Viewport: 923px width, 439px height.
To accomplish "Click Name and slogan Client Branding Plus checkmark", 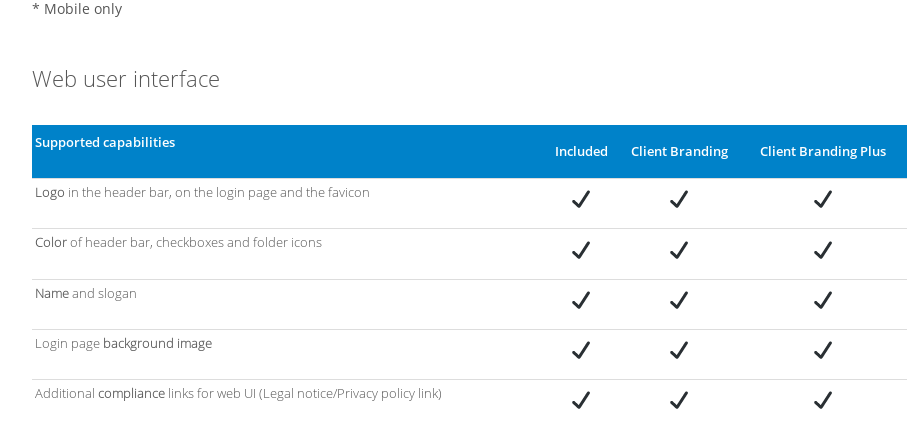I will pos(823,300).
